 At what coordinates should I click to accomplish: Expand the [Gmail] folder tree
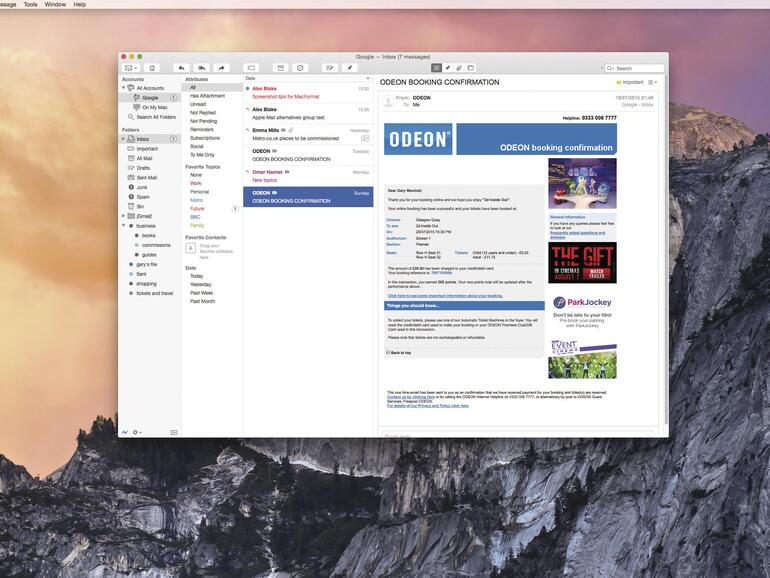coord(124,216)
